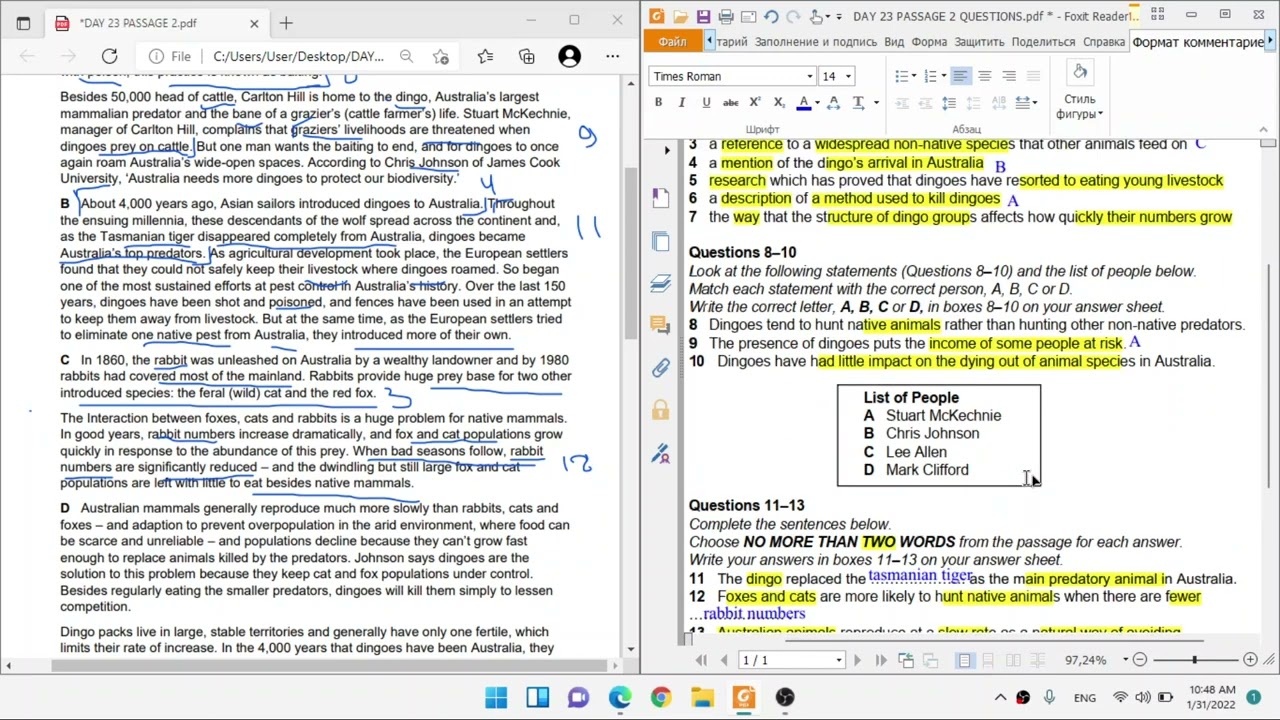Open the Foxit digital signatures panel

tap(660, 454)
